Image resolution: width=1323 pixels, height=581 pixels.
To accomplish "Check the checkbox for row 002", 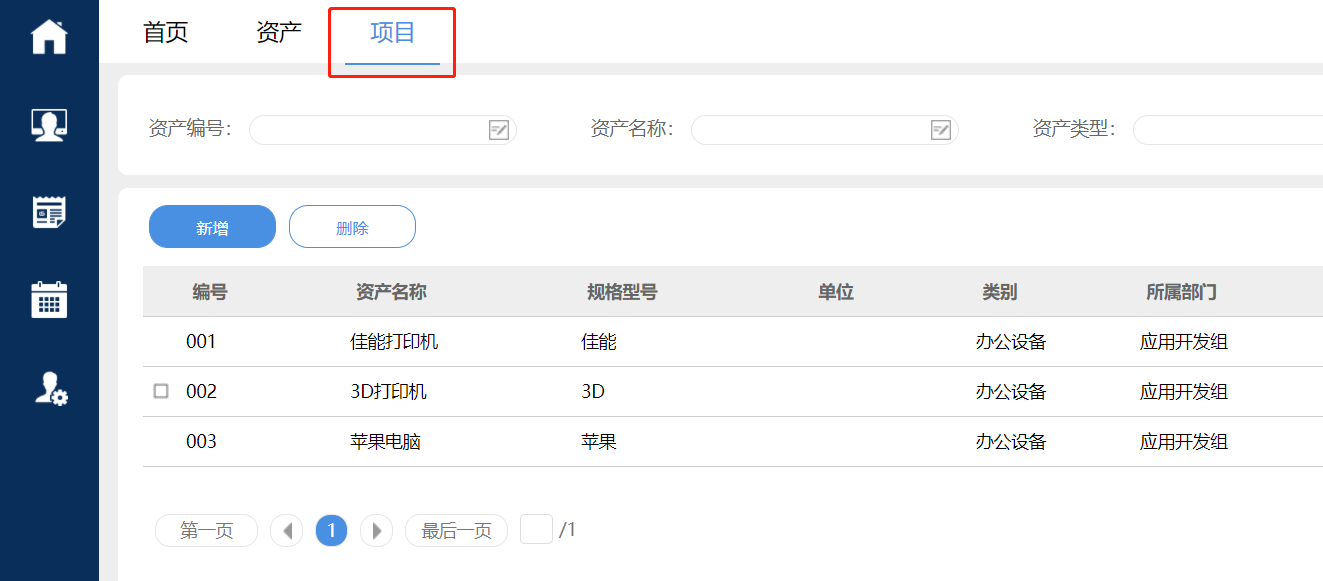I will coord(161,391).
